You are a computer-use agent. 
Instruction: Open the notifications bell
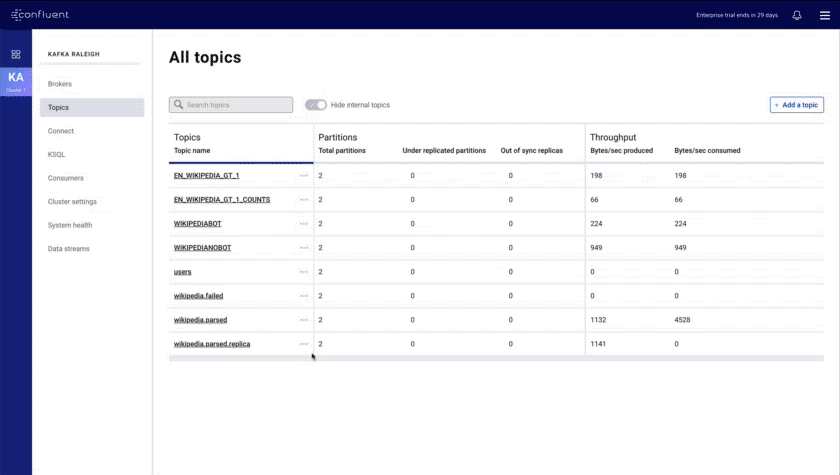797,15
